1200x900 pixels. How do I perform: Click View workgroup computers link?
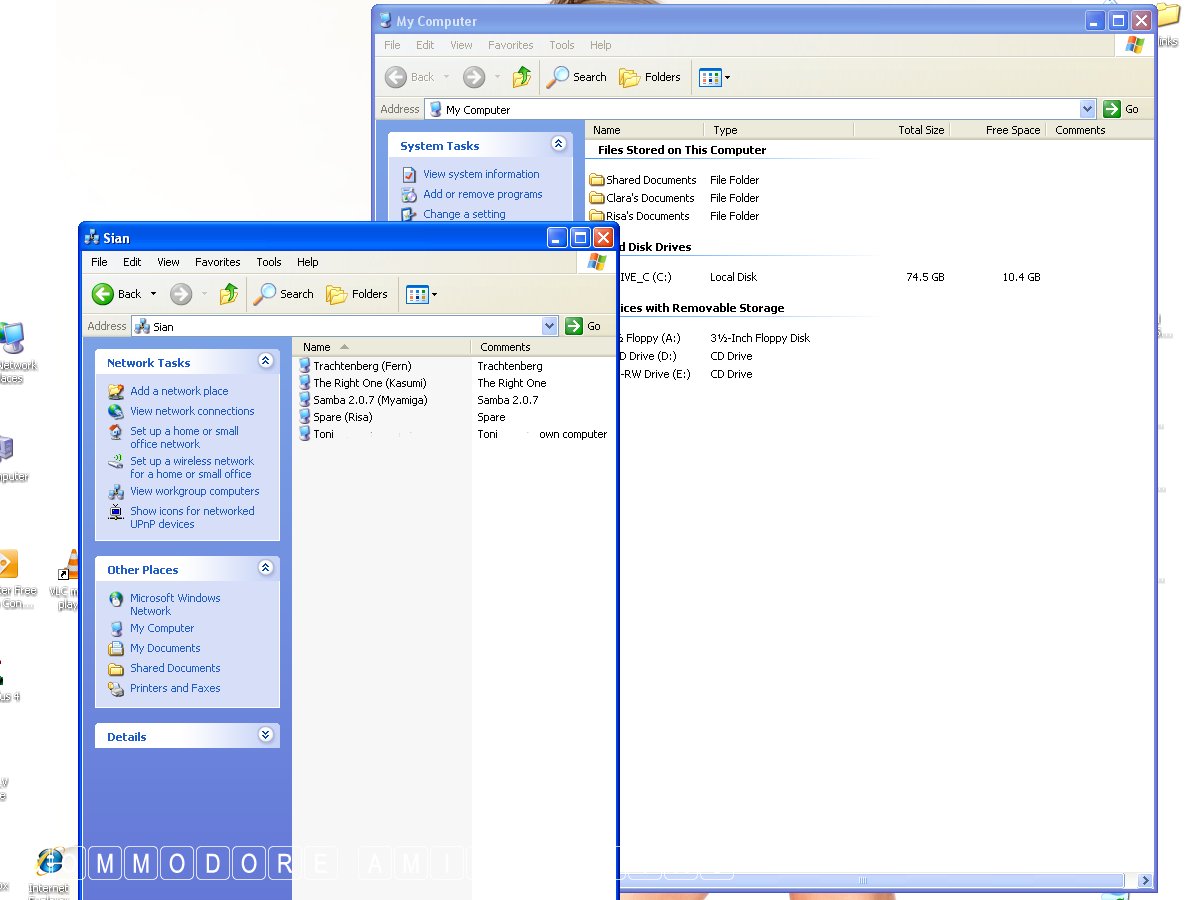point(194,491)
